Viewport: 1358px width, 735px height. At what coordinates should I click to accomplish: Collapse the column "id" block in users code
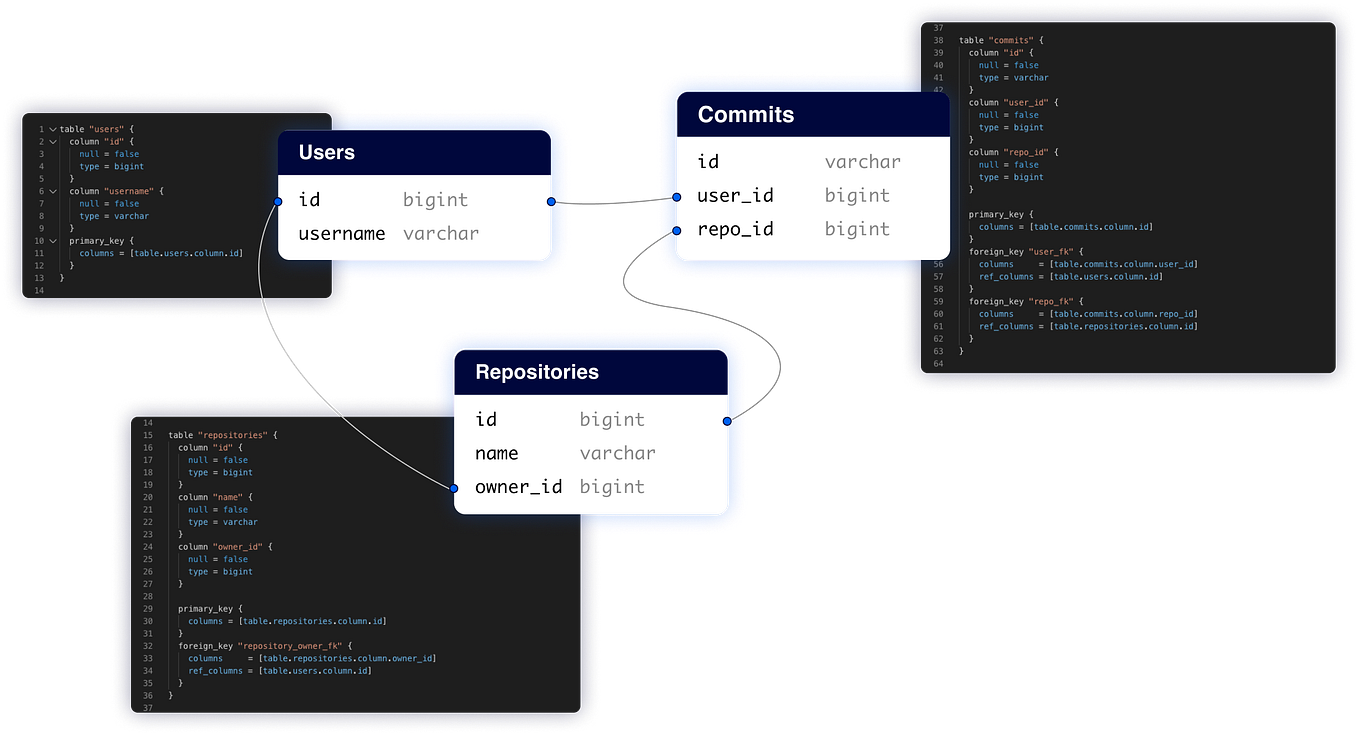coord(52,141)
